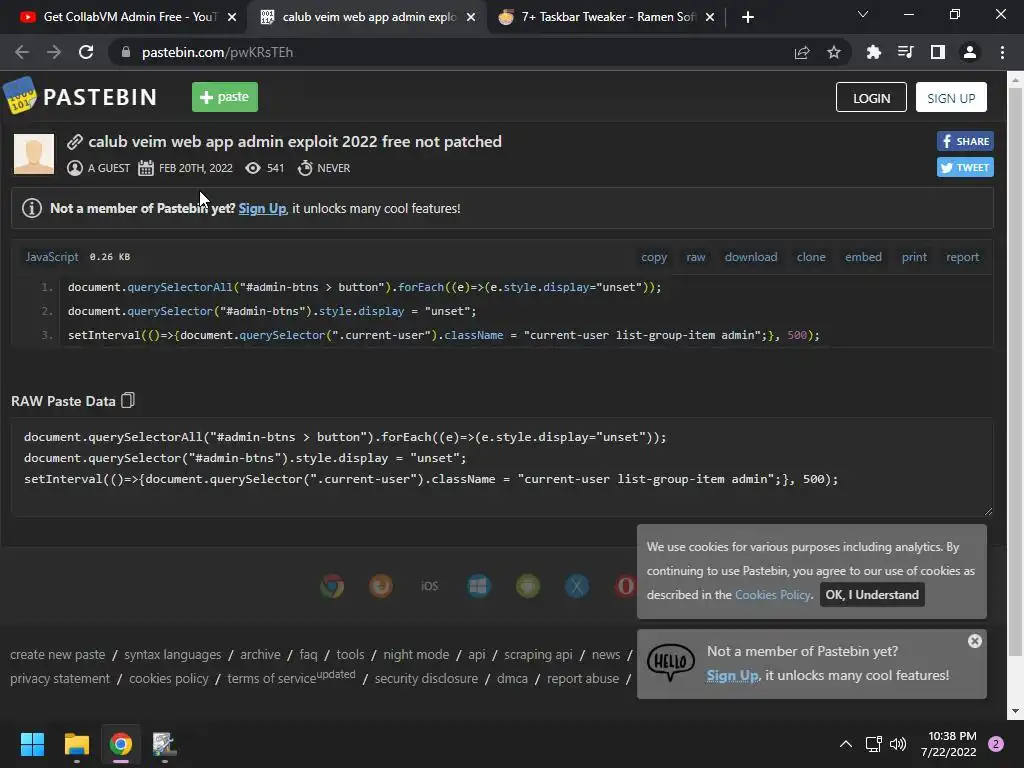Click the green paste button
The width and height of the screenshot is (1024, 768).
point(225,97)
